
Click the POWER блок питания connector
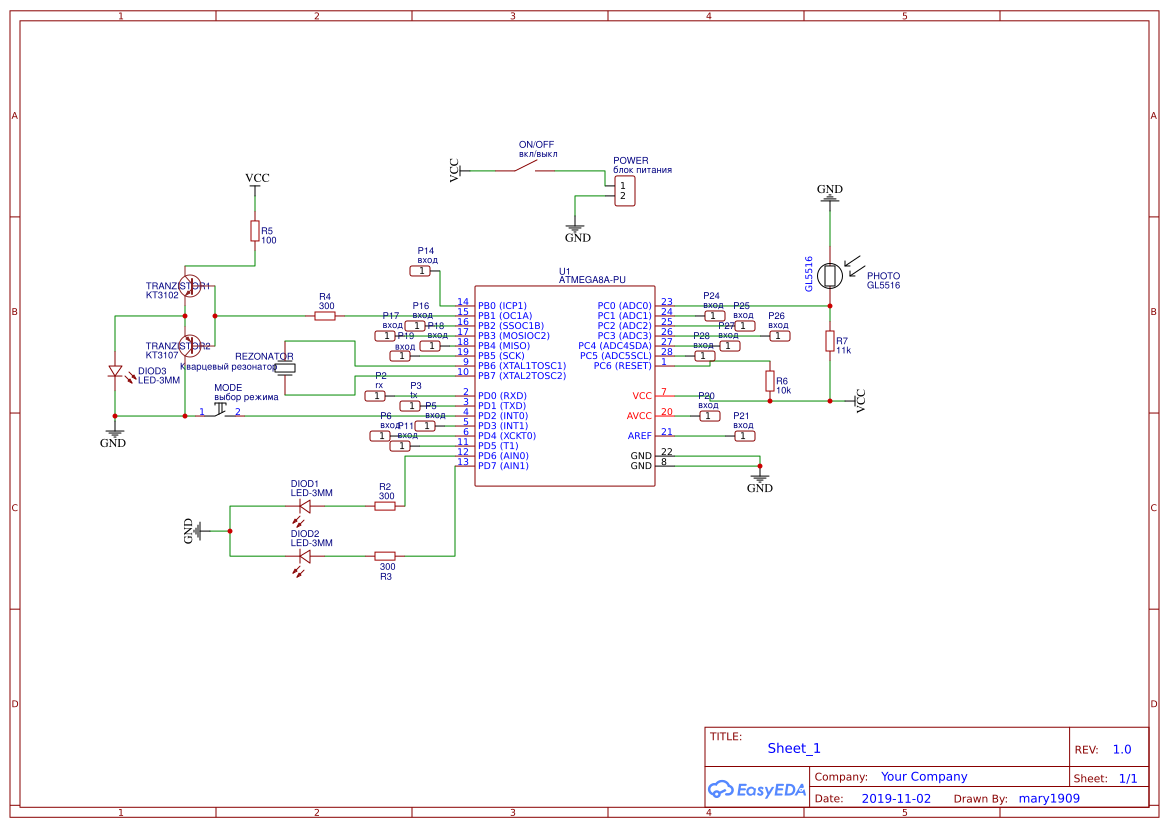(x=624, y=190)
